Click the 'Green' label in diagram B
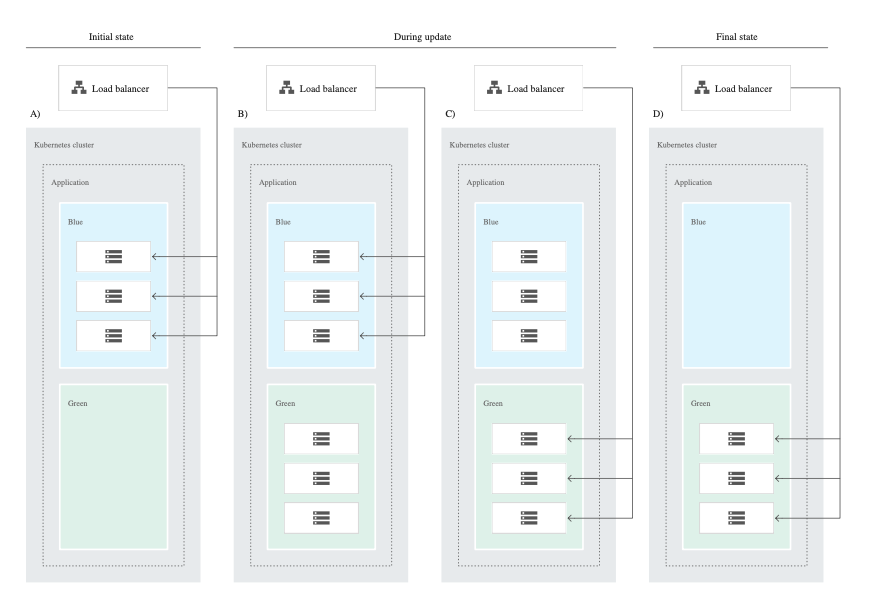Screen dimensions: 882x605 point(285,403)
